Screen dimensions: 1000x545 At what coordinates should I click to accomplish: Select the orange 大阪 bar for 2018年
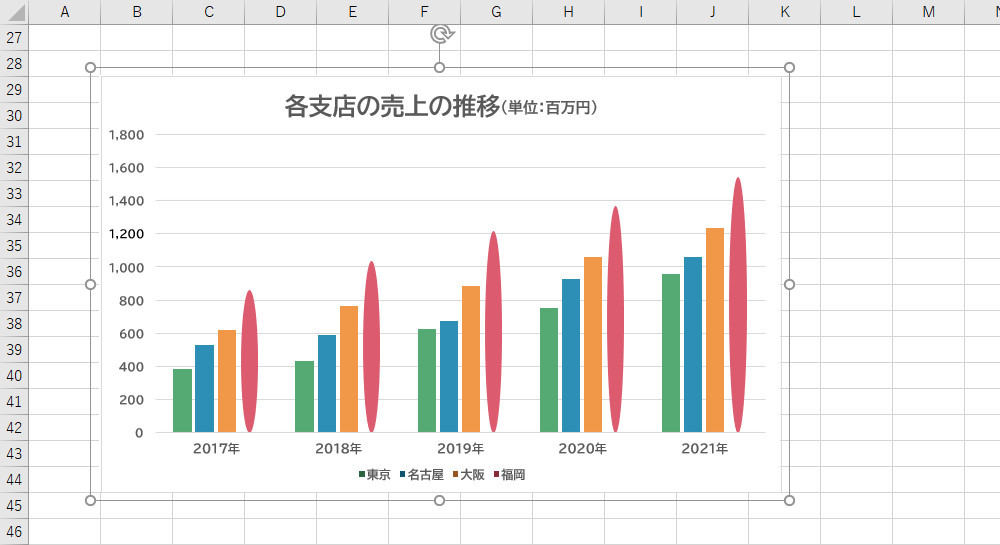point(349,369)
